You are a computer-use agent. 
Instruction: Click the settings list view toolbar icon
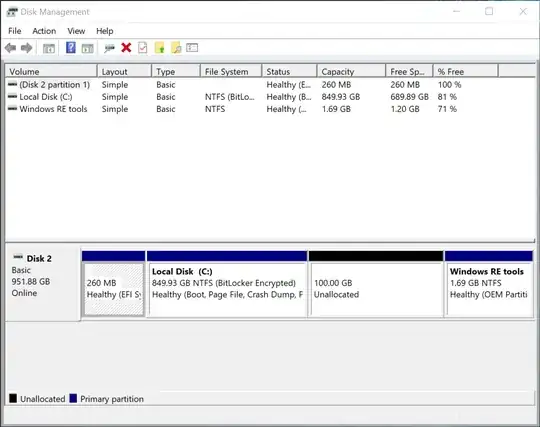[192, 48]
